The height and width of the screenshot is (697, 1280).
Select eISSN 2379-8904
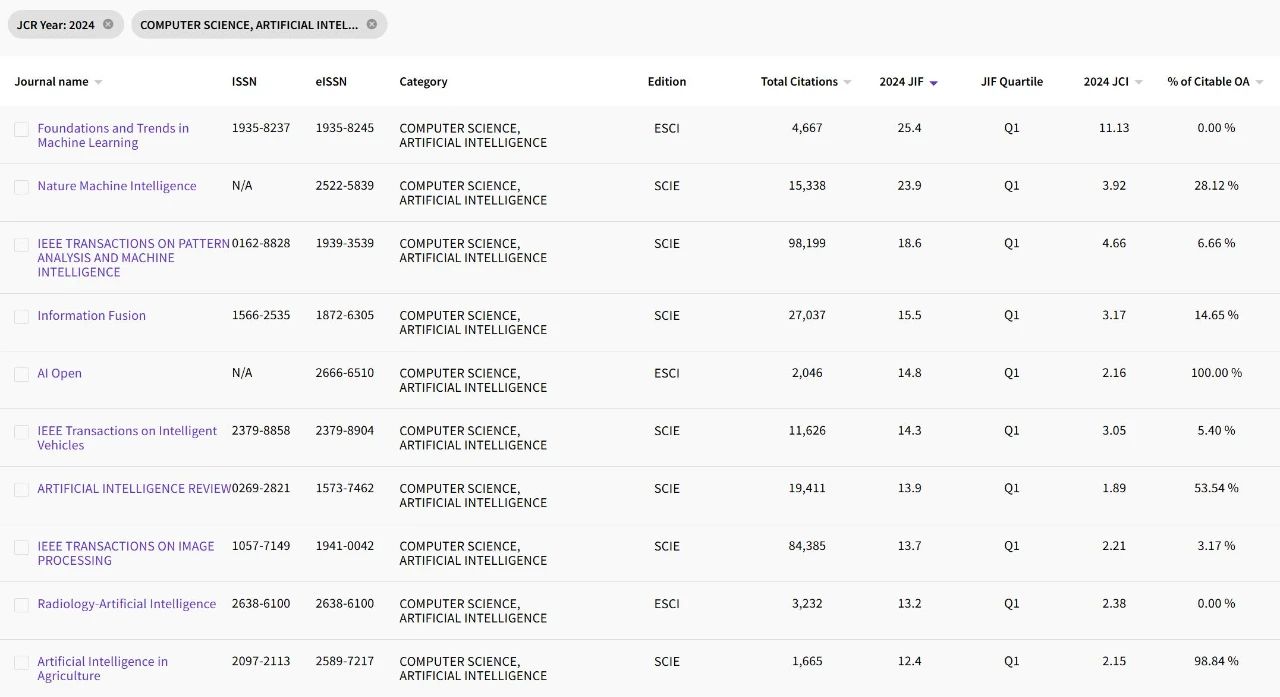coord(345,431)
